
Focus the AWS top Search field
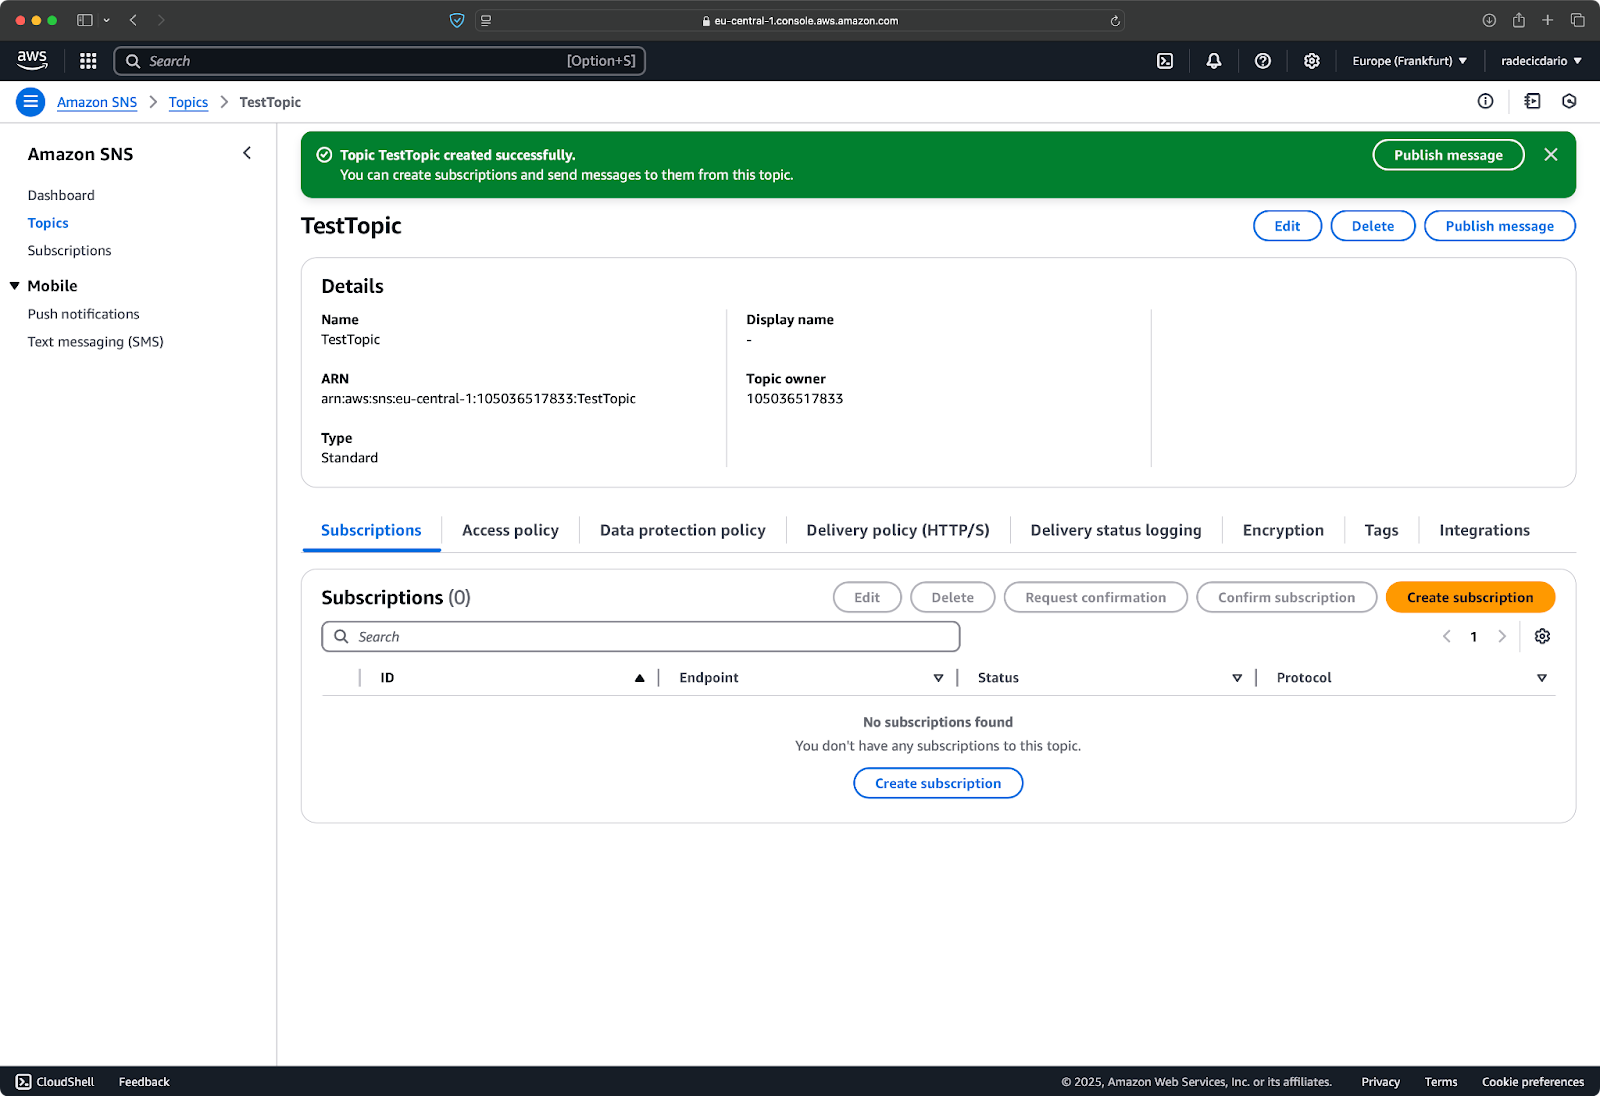pyautogui.click(x=380, y=61)
